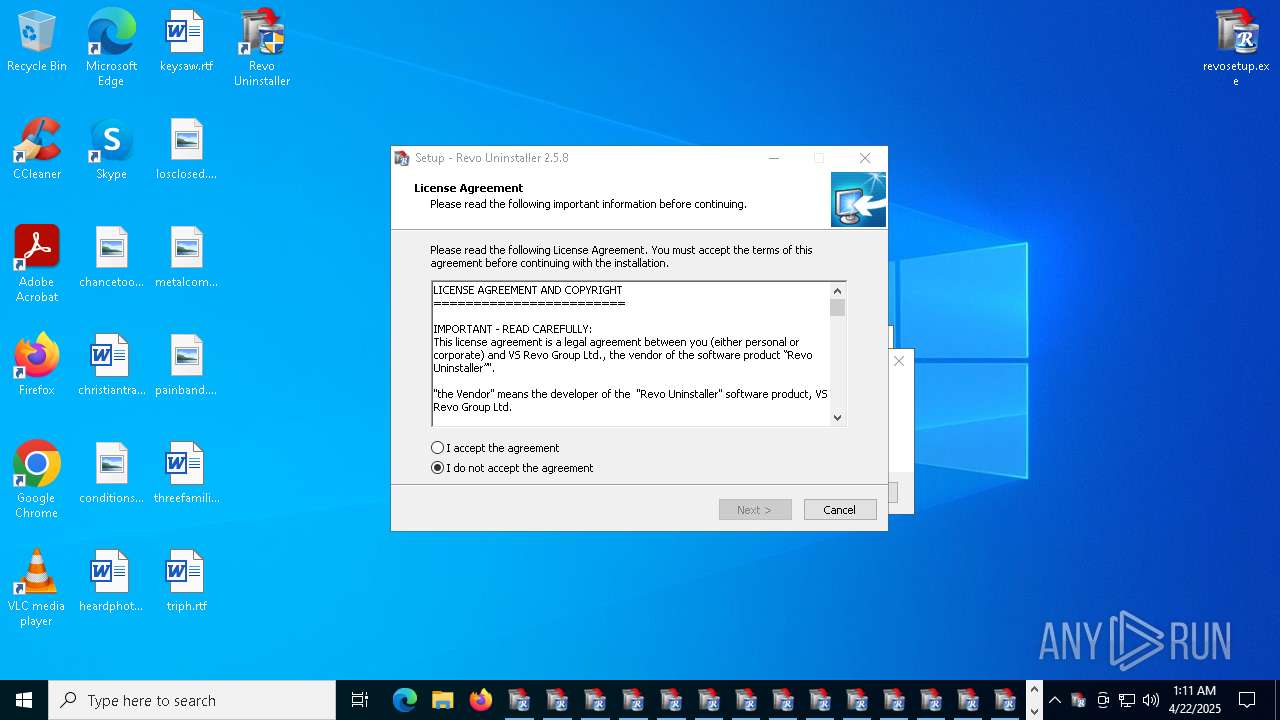Click the "LICENSE AGREEMENT AND COPYRIGHT" heading text

[x=528, y=290]
